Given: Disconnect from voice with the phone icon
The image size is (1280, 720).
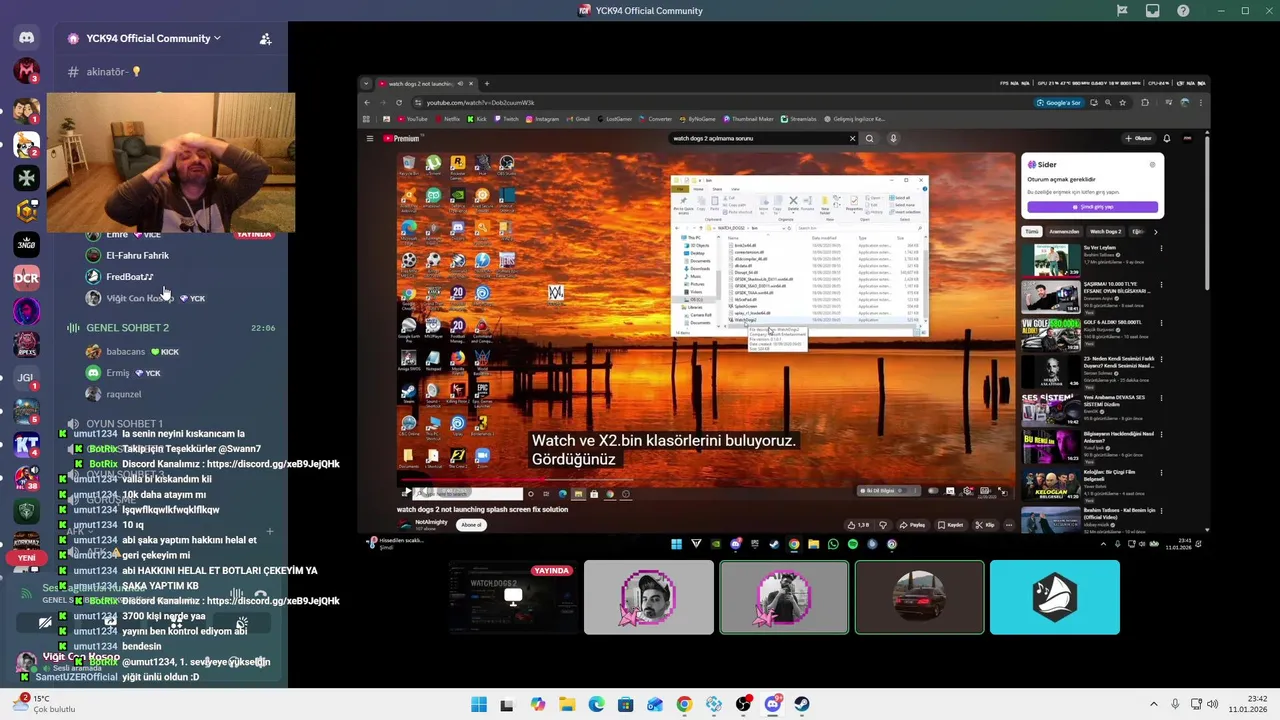Looking at the screenshot, I should tap(260, 594).
